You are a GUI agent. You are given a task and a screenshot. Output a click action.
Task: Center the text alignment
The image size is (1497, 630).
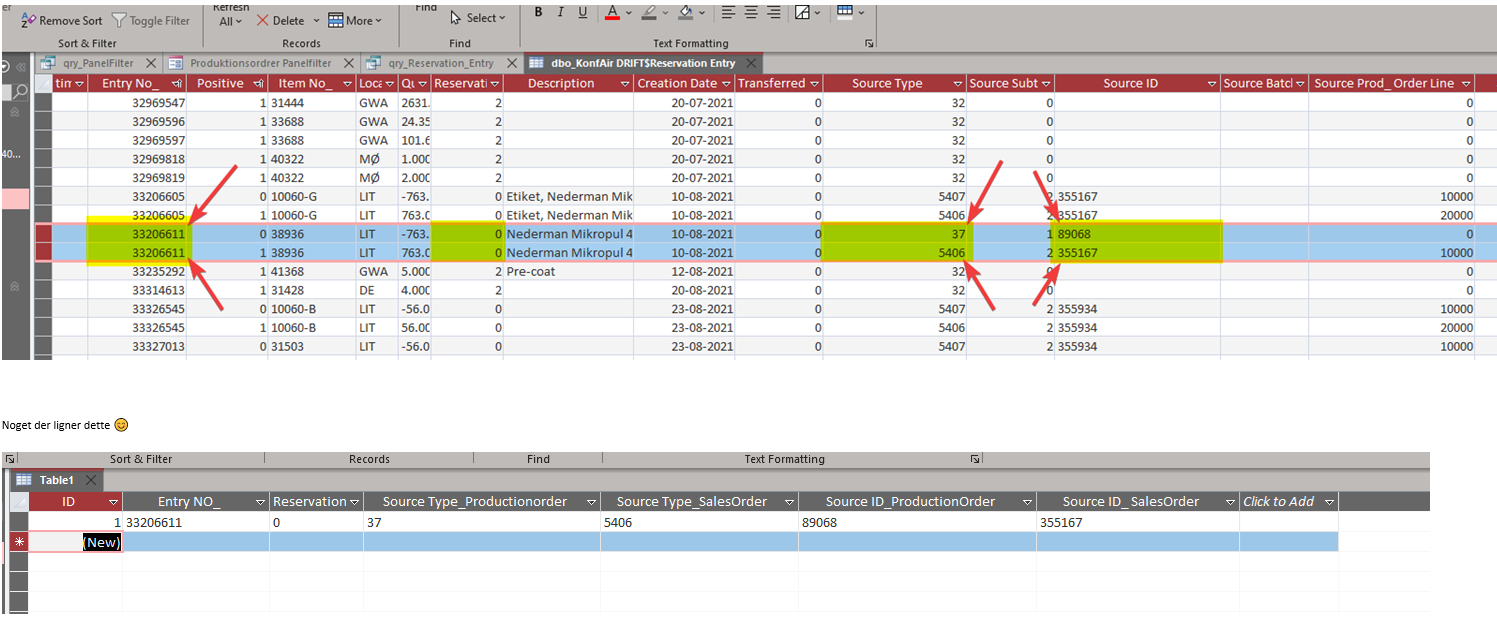pyautogui.click(x=751, y=12)
